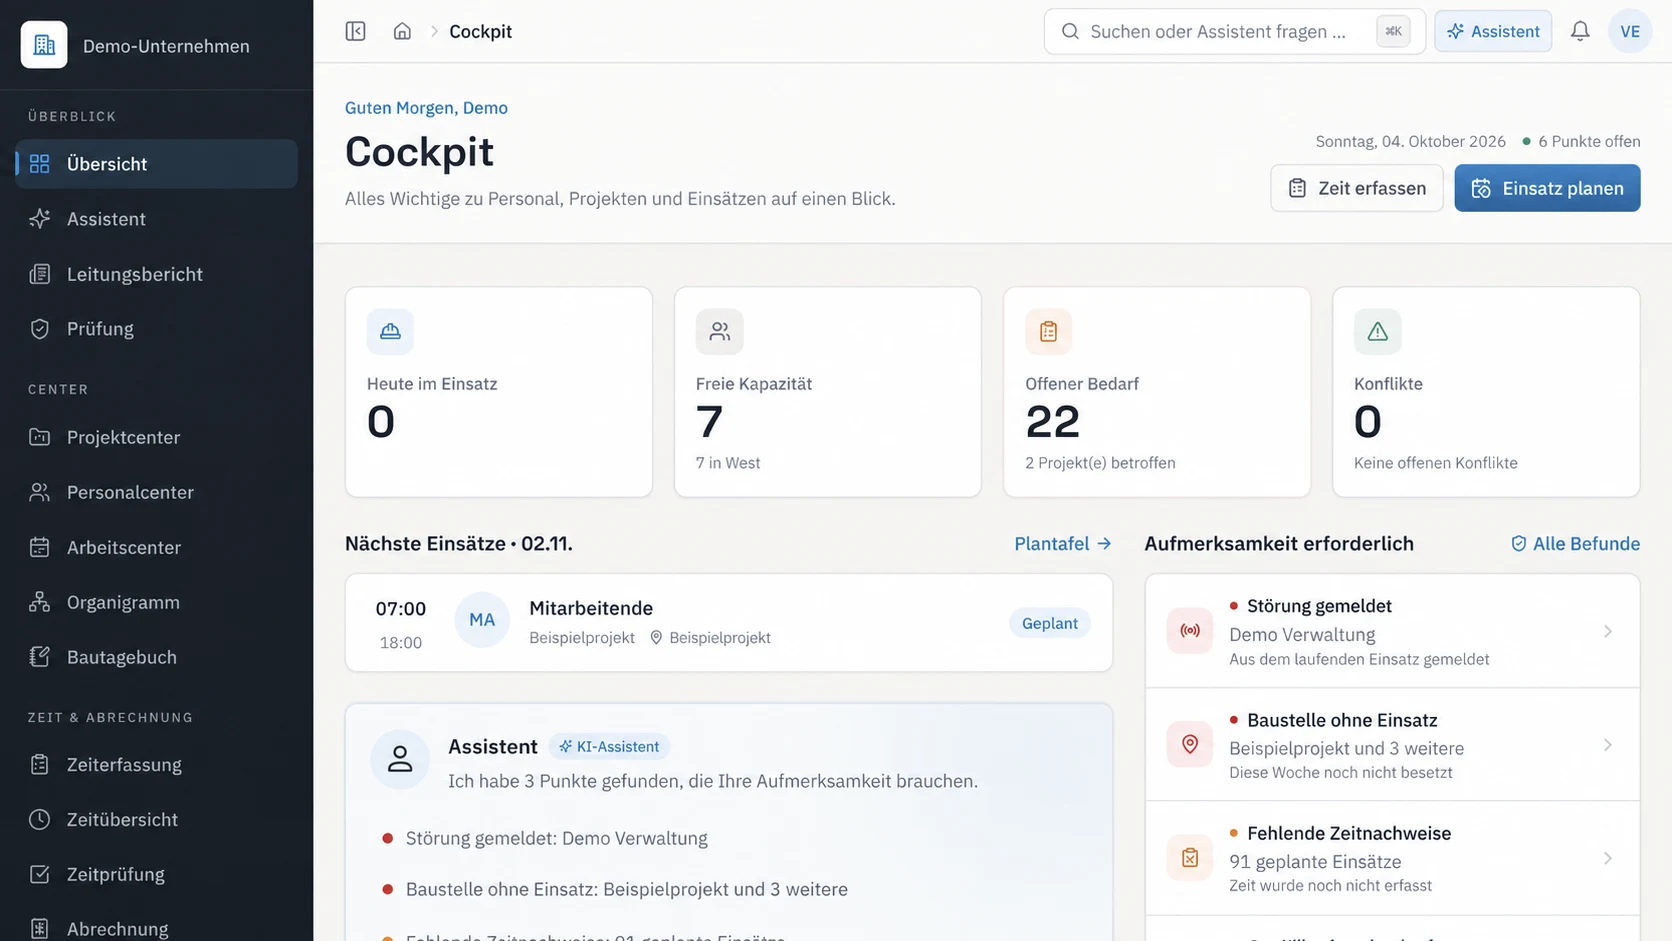Expand the Baustelle ohne Einsatz chevron
This screenshot has width=1672, height=941.
1608,745
